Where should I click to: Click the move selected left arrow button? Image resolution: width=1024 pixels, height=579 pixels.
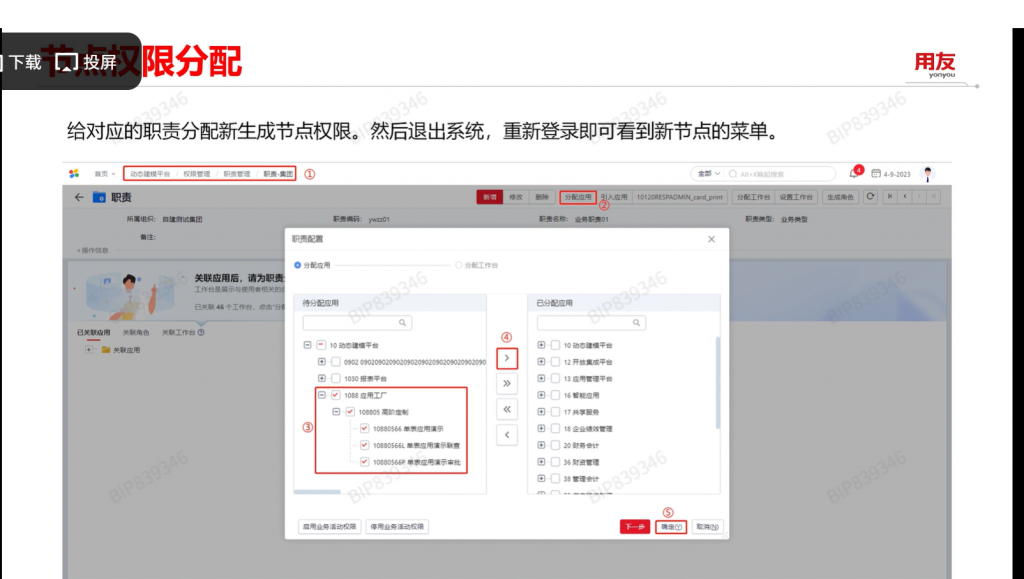[507, 435]
